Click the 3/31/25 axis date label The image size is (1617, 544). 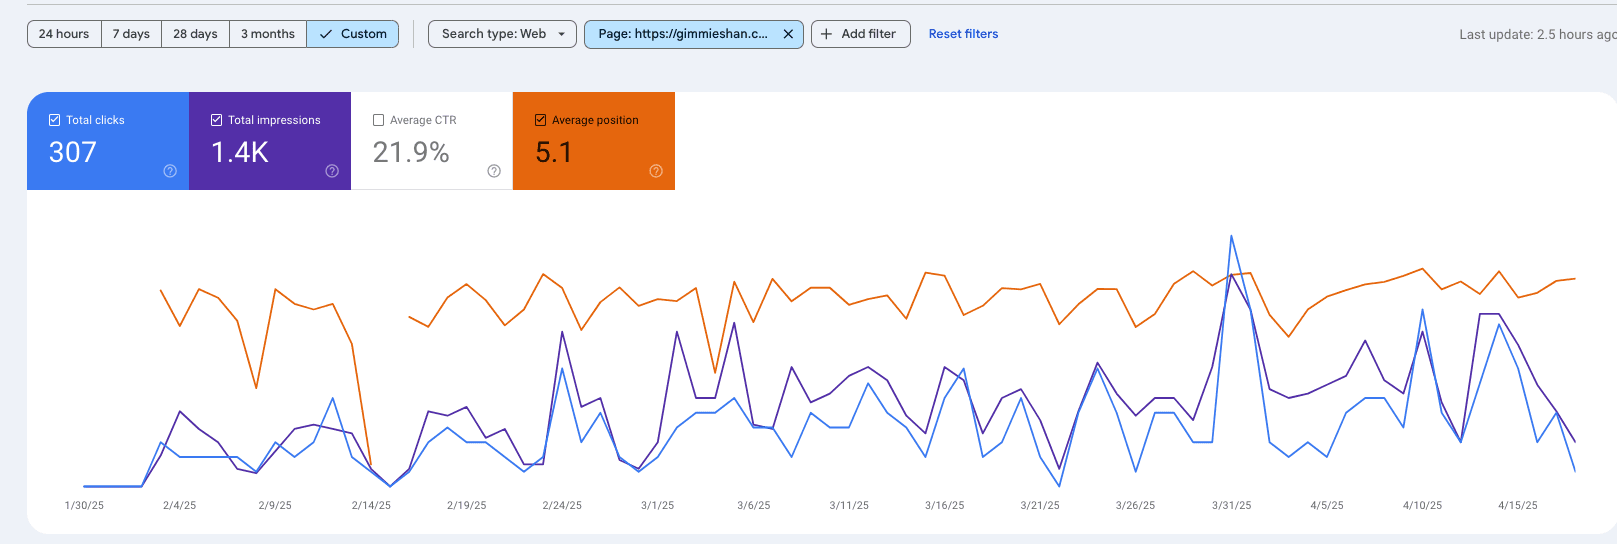click(x=1232, y=506)
